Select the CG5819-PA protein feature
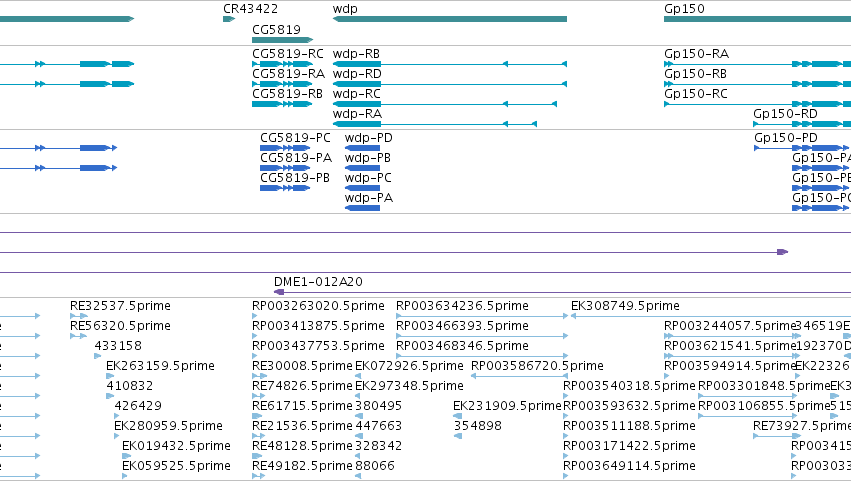Screen dimensions: 851x481 (x=285, y=168)
